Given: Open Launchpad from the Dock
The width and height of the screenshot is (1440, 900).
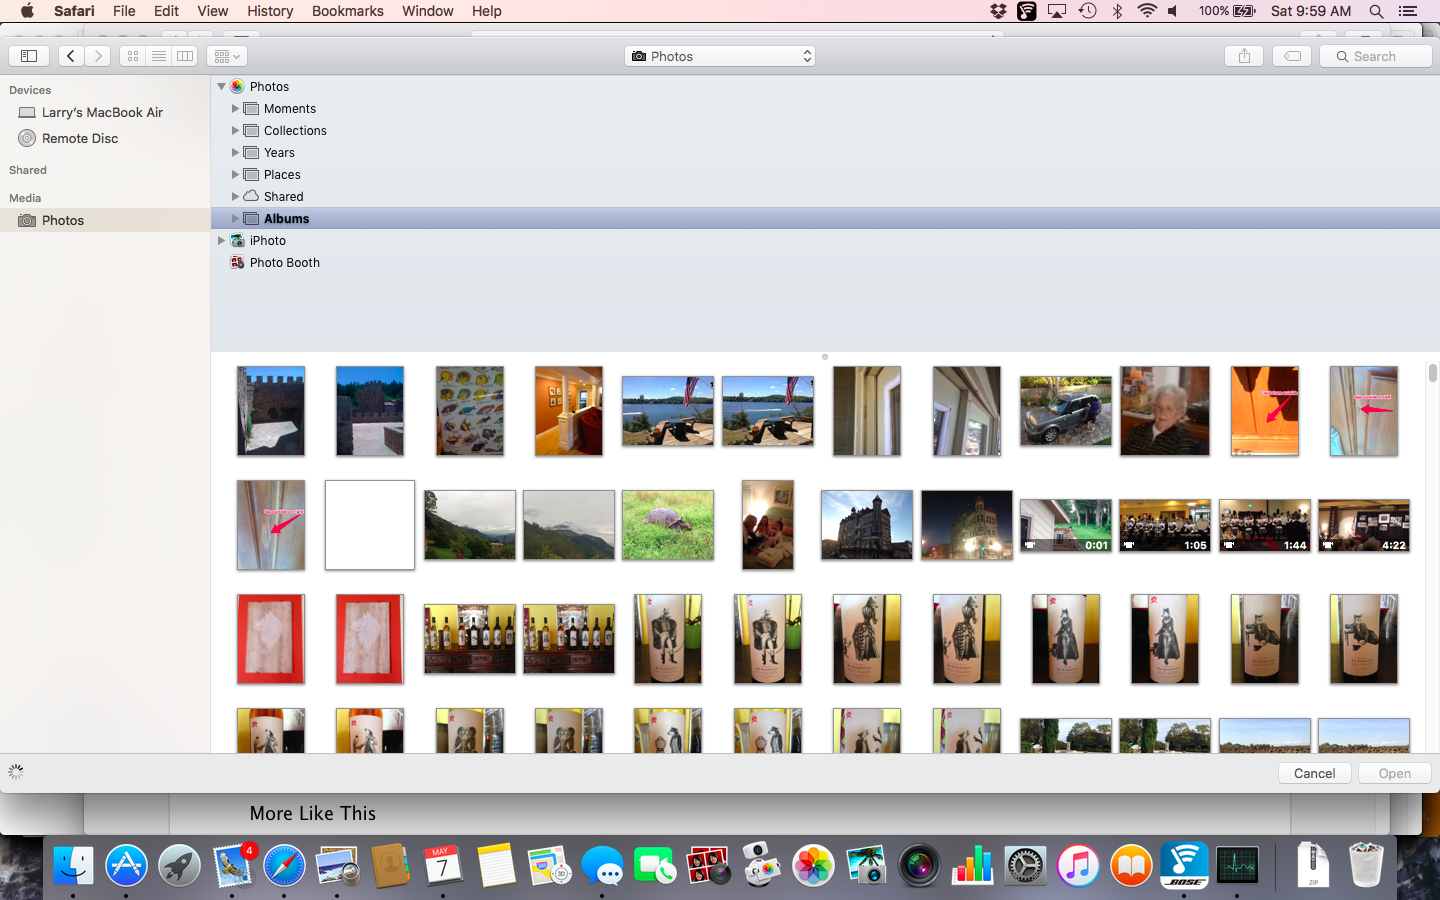Looking at the screenshot, I should tap(179, 865).
